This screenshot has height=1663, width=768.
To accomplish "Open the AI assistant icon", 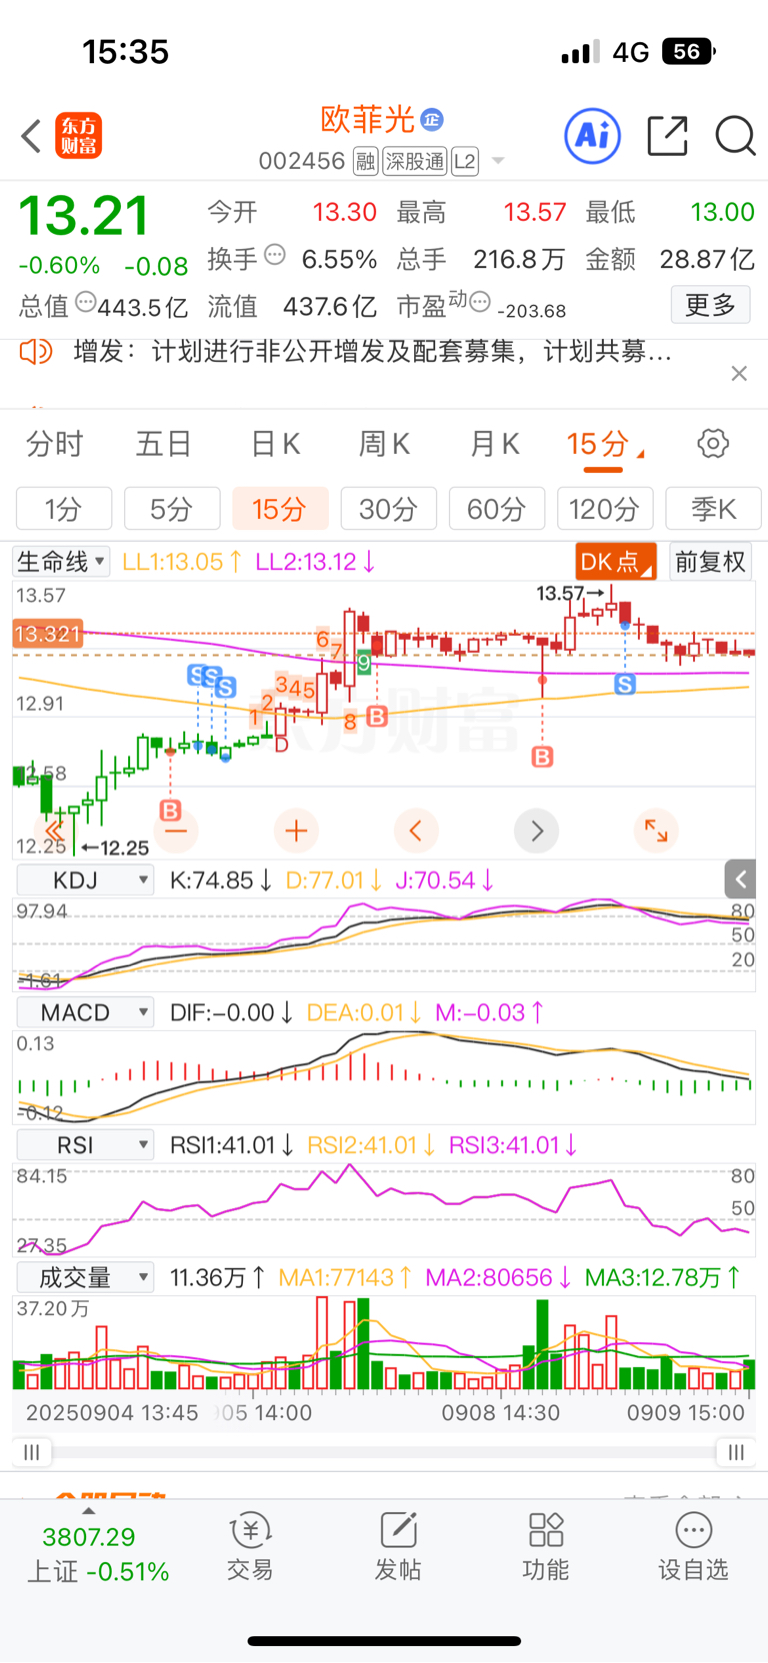I will click(x=593, y=136).
